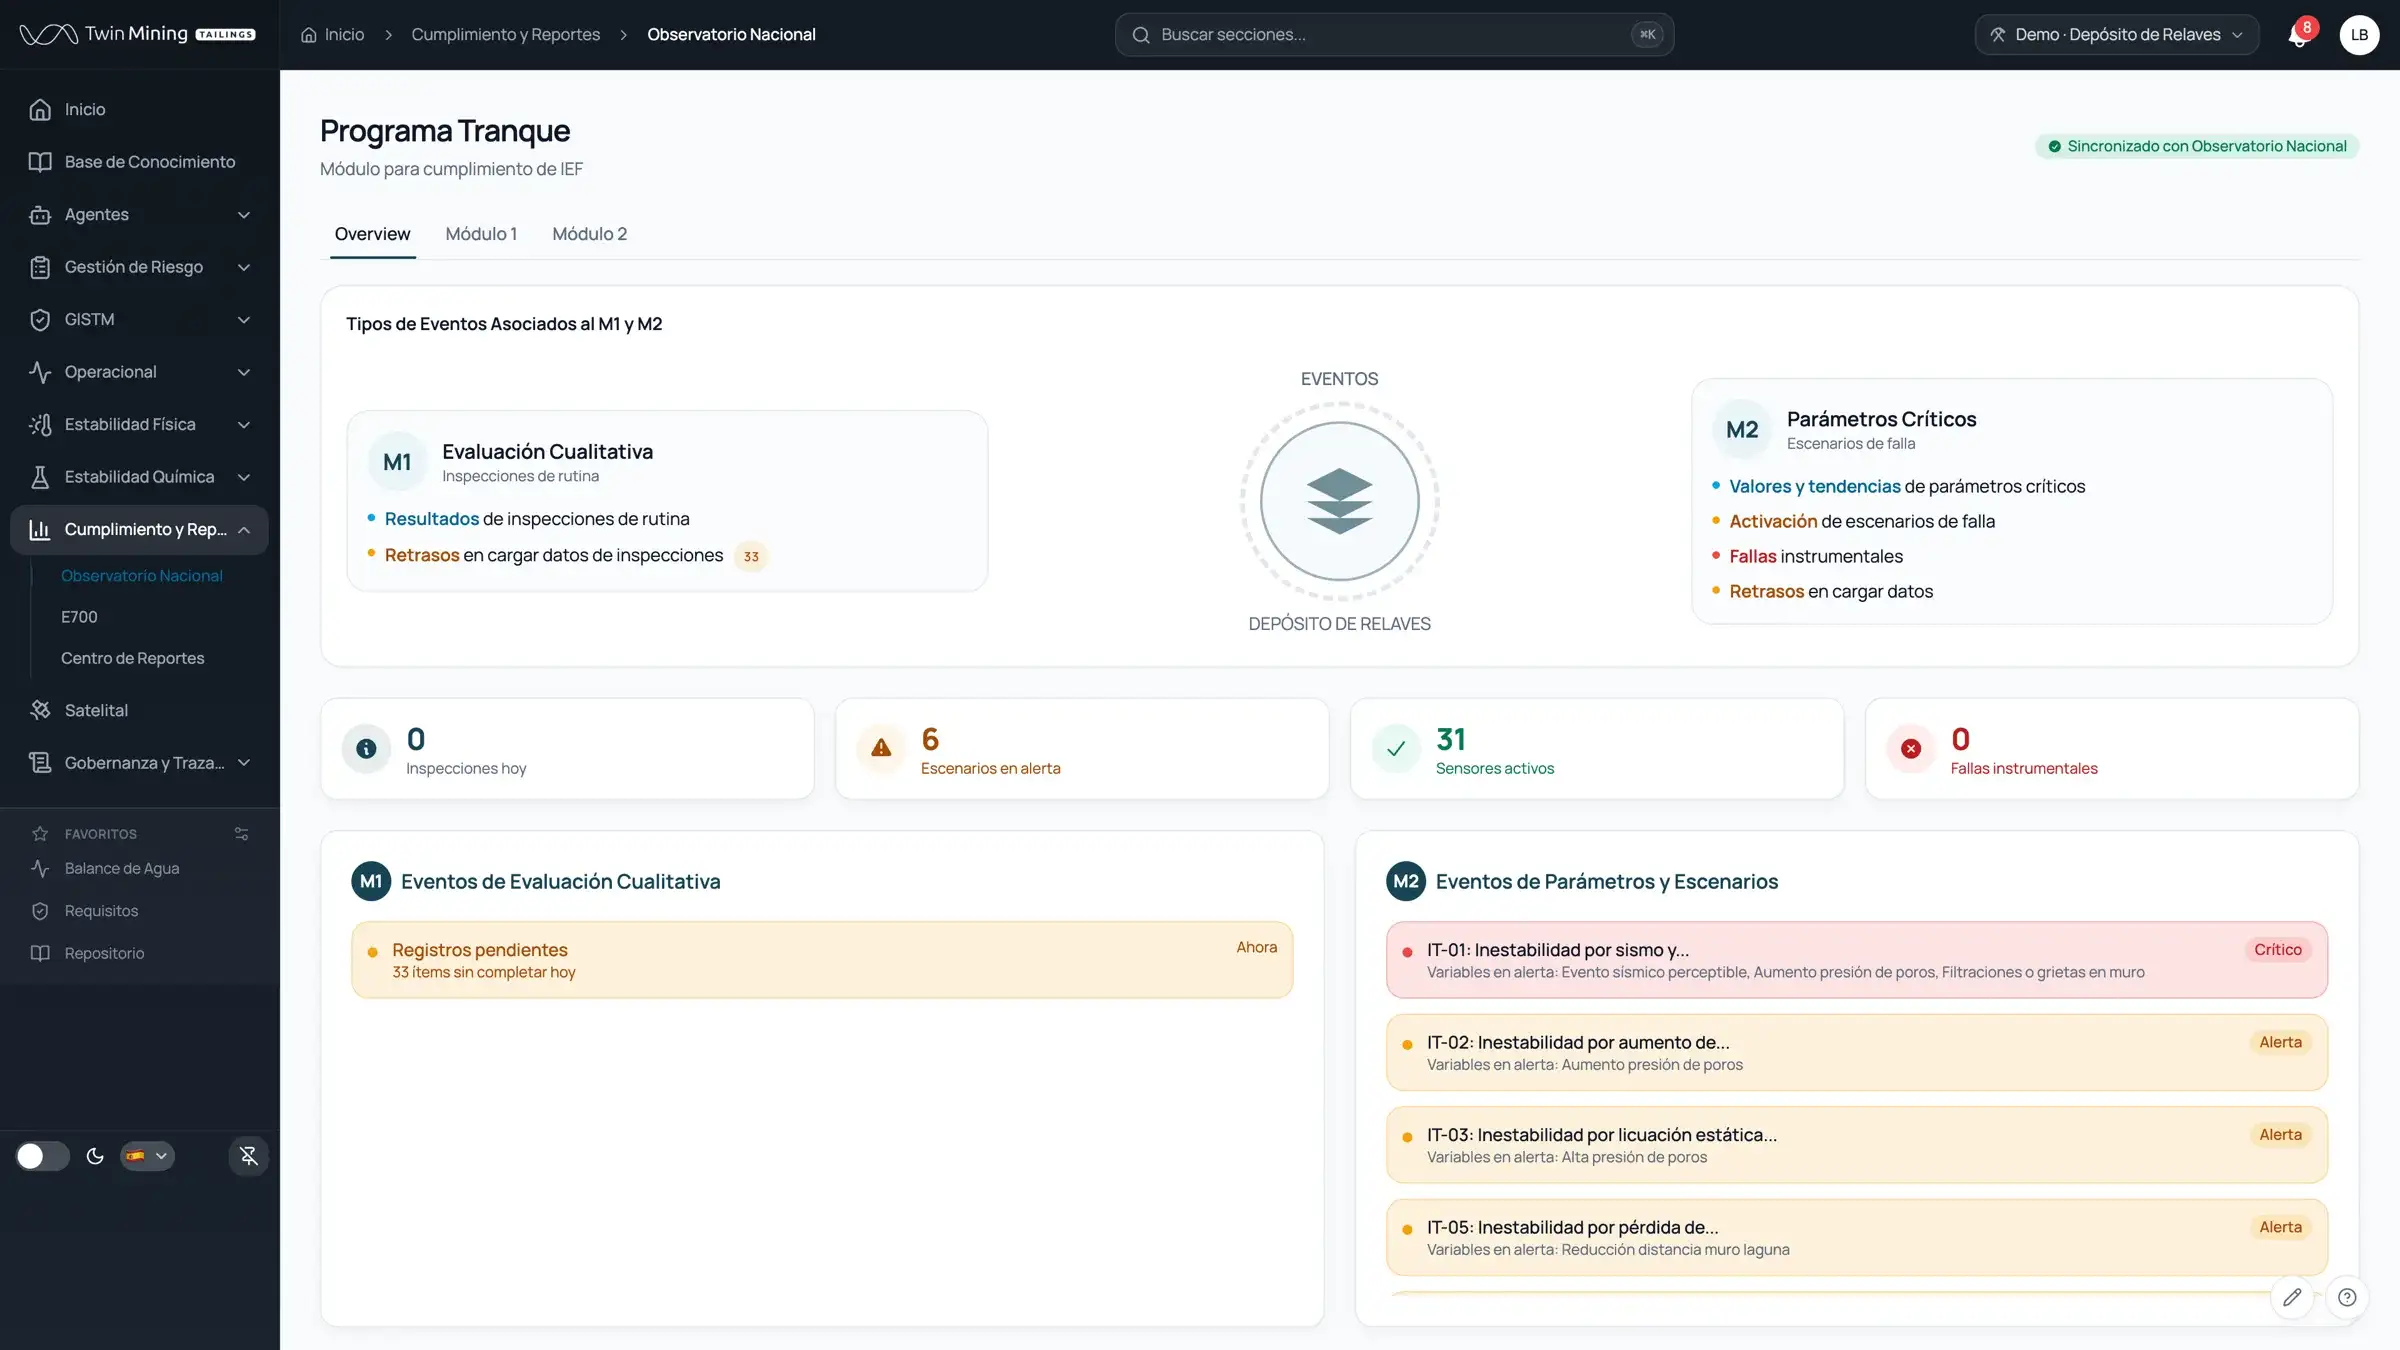This screenshot has height=1350, width=2400.
Task: Click the Sincronizado con Observatorio Nacional badge
Action: [x=2197, y=146]
